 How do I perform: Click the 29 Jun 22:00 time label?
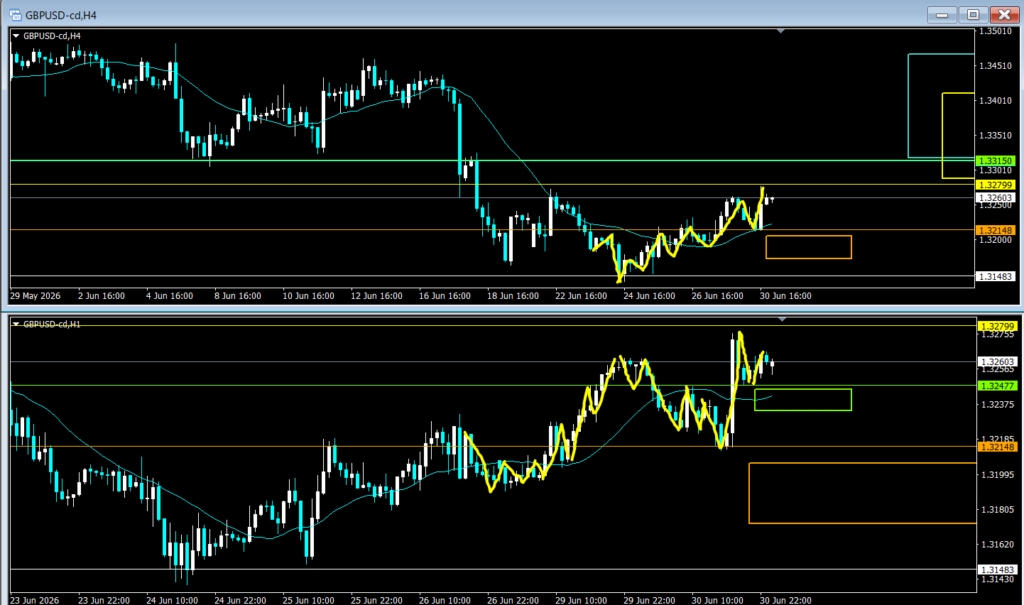[x=649, y=600]
